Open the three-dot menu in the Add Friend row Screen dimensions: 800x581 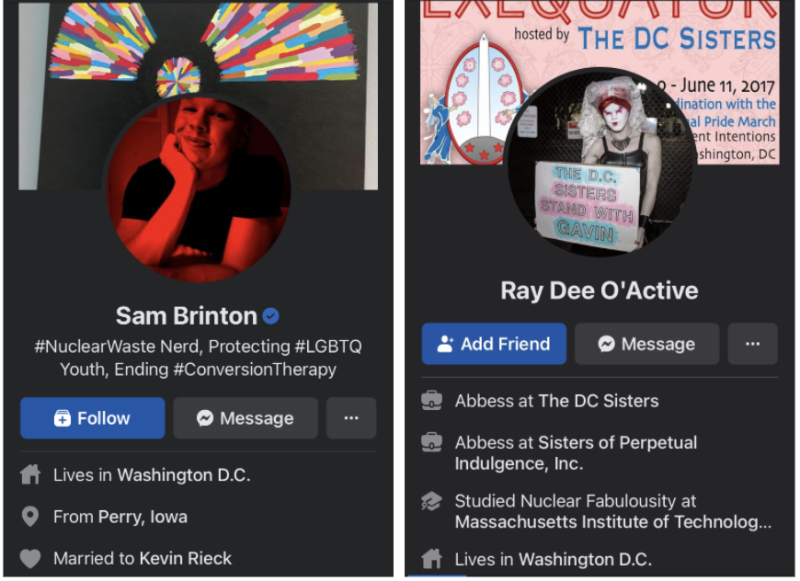[752, 344]
